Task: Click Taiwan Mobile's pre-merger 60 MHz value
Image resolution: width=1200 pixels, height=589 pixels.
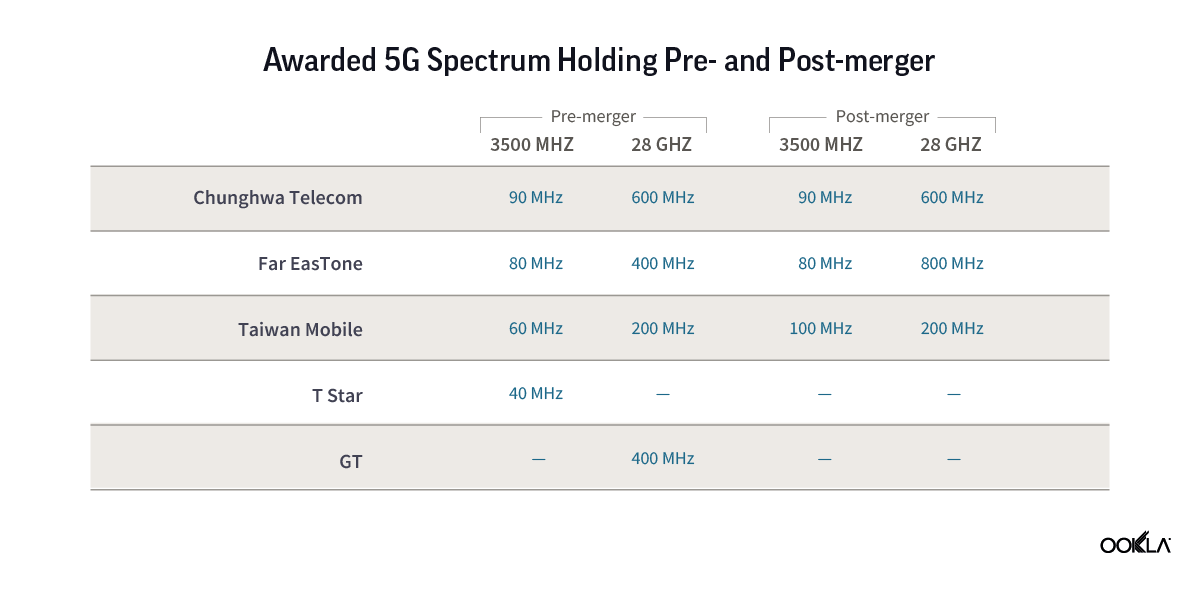Action: (x=536, y=329)
